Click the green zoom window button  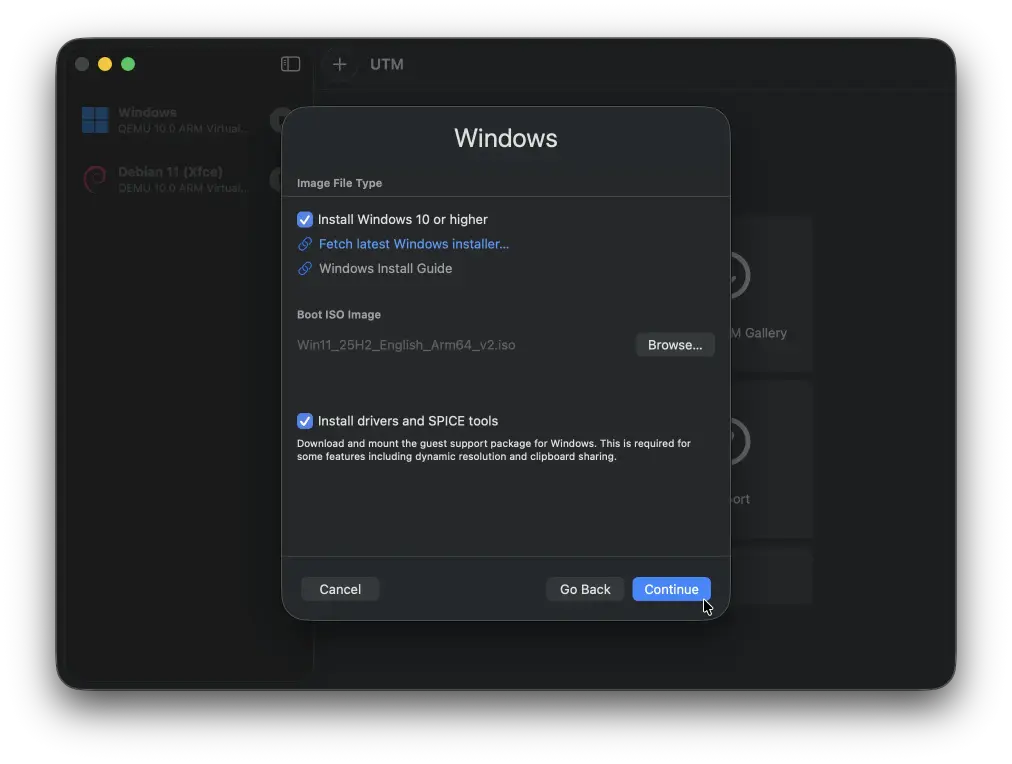coord(128,64)
